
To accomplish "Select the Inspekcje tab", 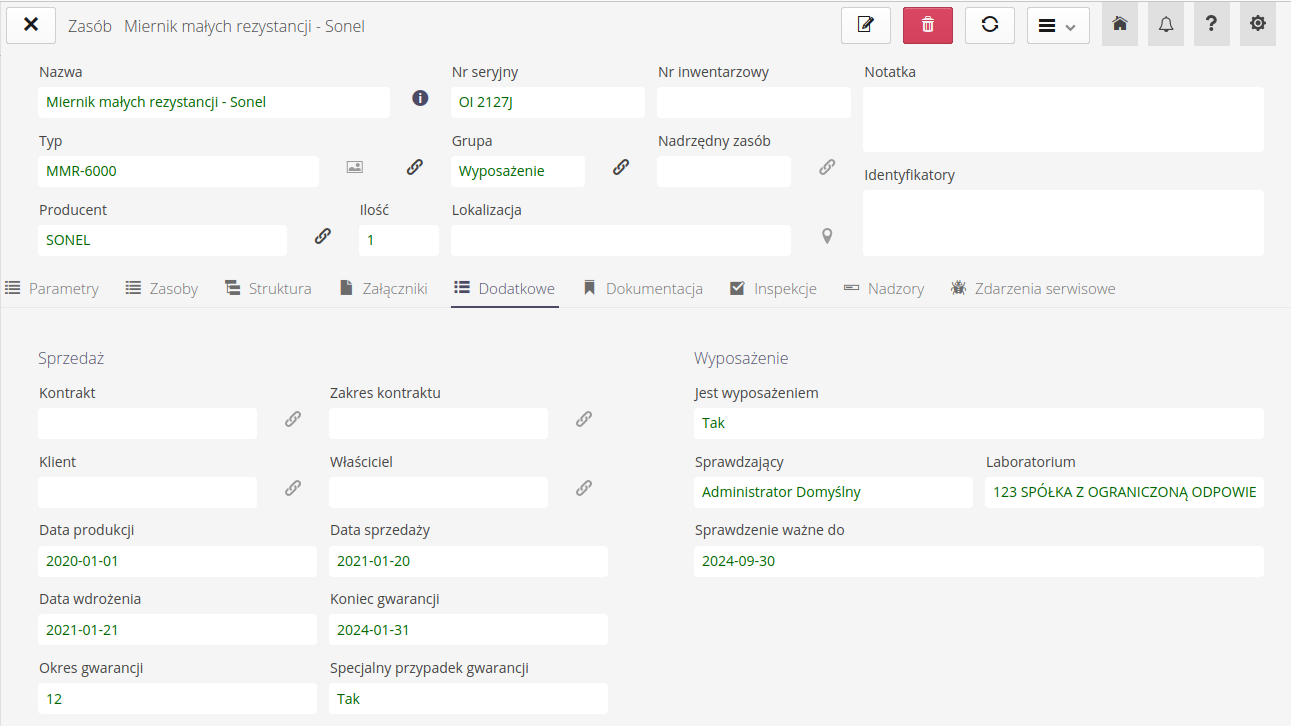I will pyautogui.click(x=773, y=288).
